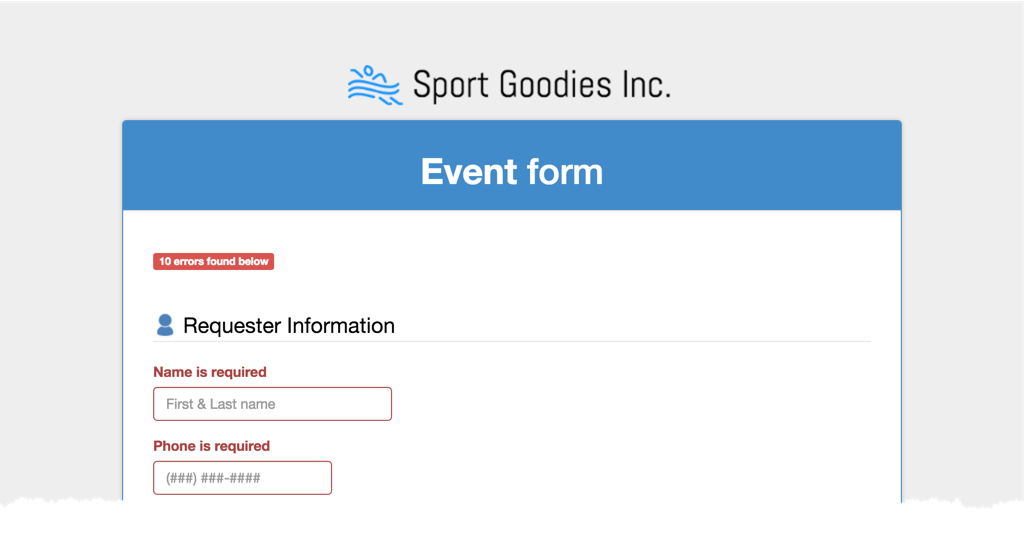Click the word "form" in the blue header
This screenshot has width=1025, height=533.
[x=562, y=172]
